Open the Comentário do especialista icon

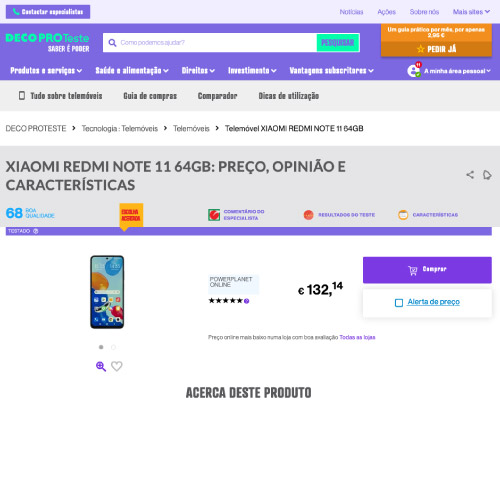pos(214,215)
